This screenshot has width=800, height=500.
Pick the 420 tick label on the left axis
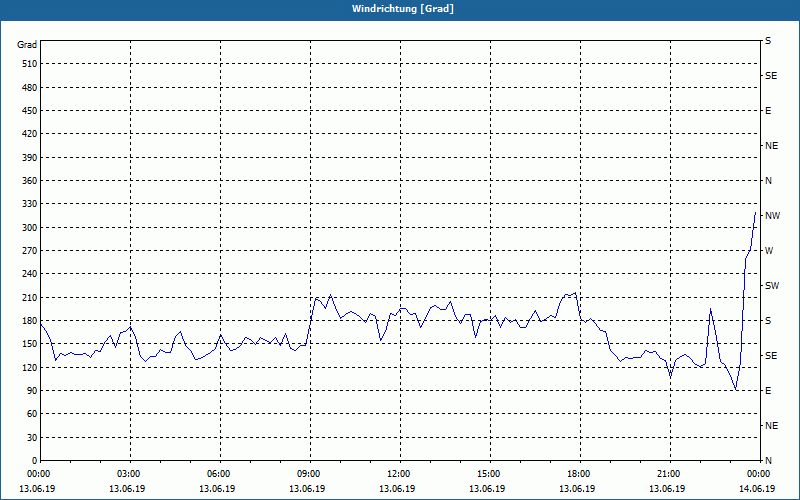pos(30,134)
